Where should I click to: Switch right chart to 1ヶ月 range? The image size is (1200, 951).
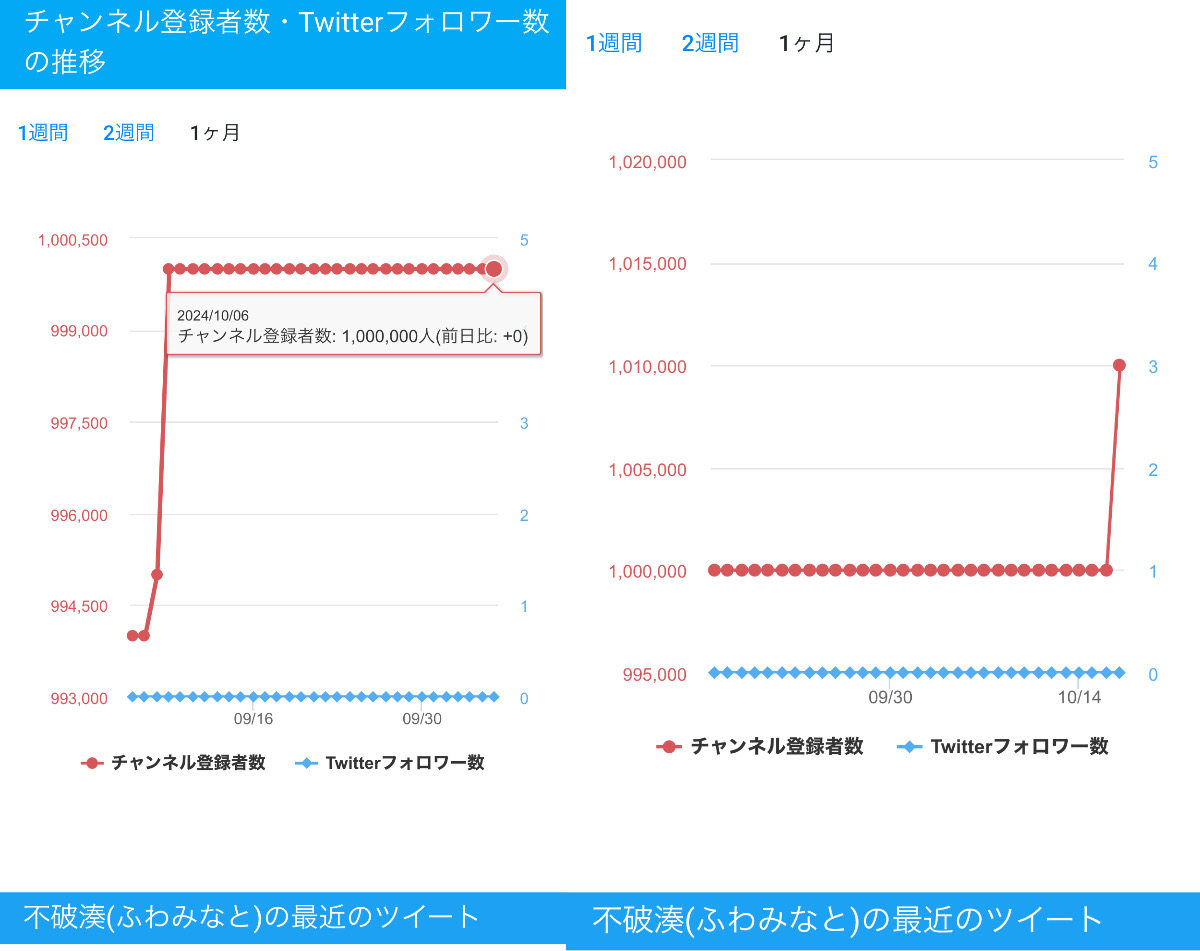(806, 43)
